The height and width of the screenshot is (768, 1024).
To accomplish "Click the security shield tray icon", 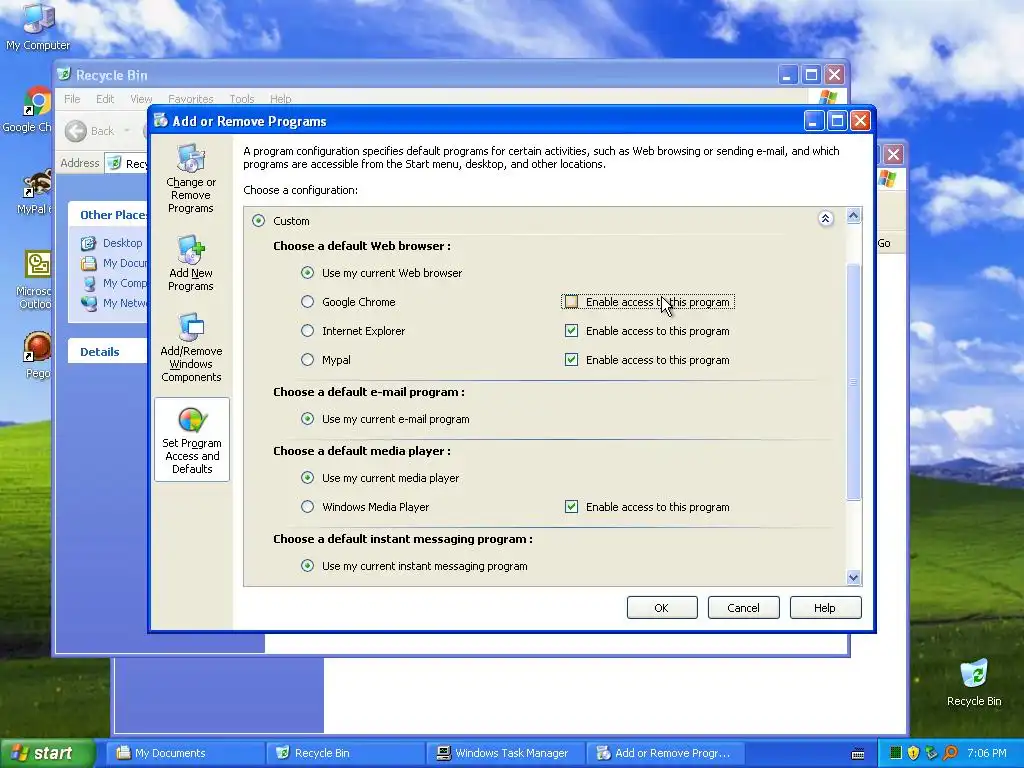I will click(913, 753).
